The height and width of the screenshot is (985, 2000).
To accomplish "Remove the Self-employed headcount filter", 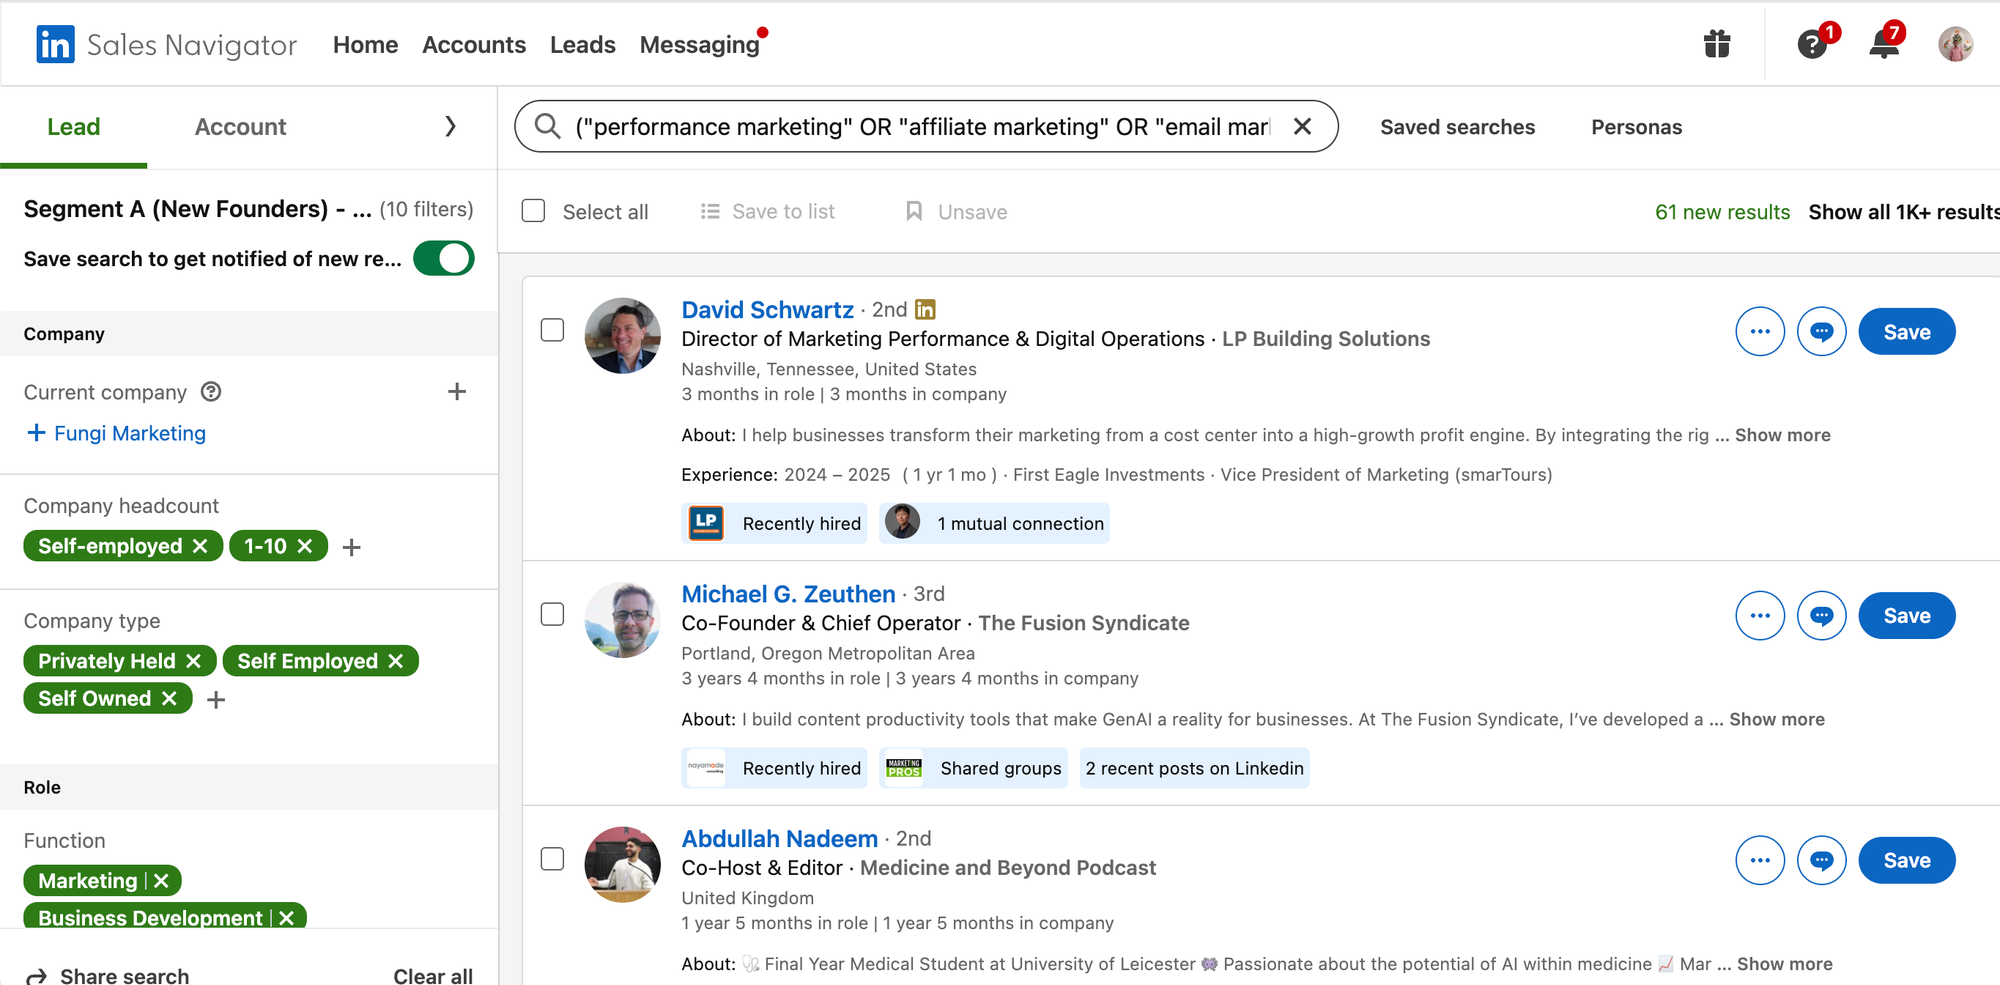I will tap(200, 546).
